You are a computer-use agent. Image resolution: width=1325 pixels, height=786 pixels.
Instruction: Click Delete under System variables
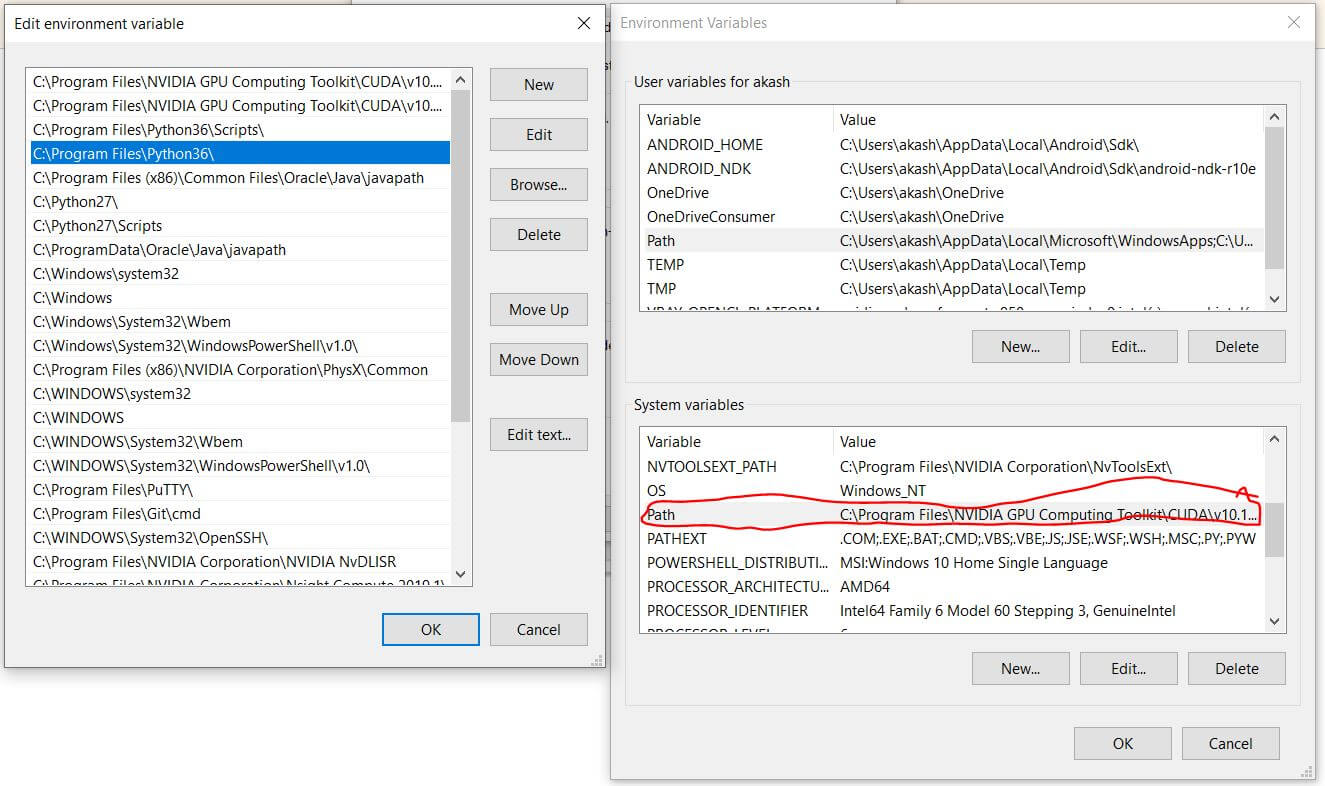tap(1236, 668)
